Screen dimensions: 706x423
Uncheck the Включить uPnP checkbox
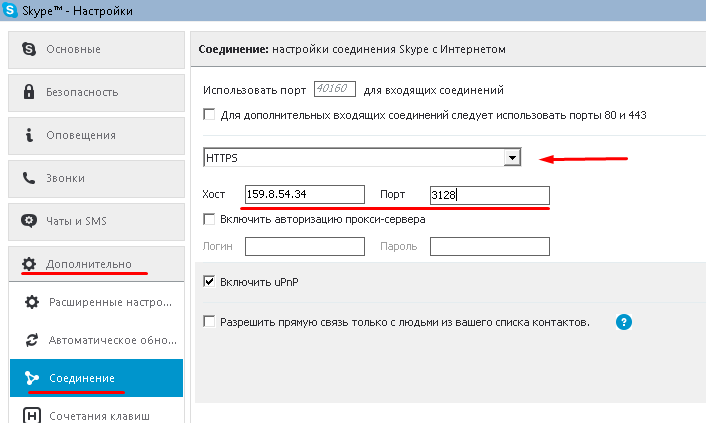coord(209,282)
